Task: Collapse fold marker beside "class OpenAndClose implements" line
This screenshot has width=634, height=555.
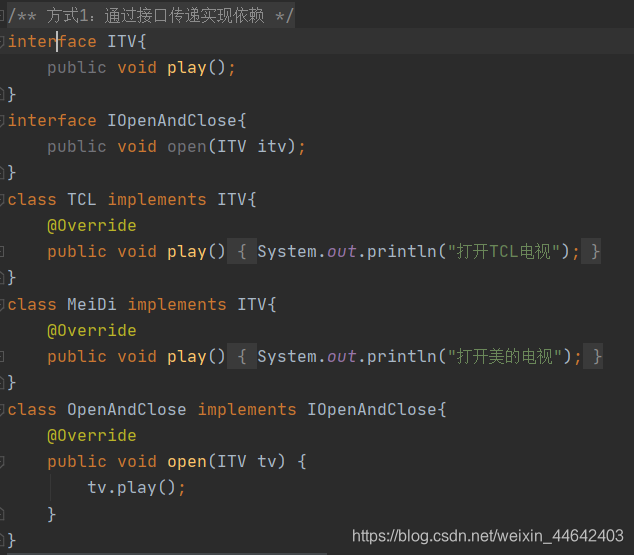Action: pos(2,409)
